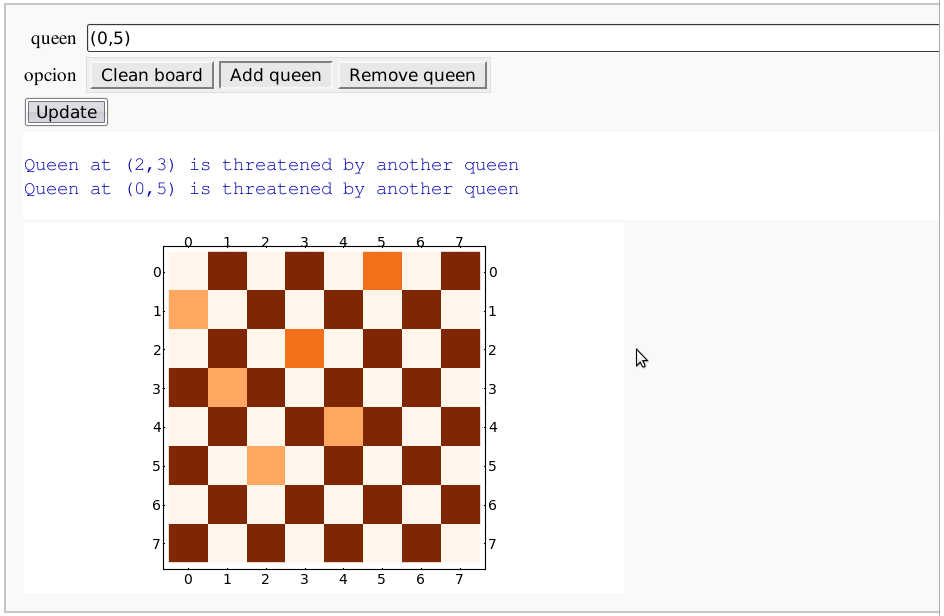This screenshot has height=616, width=944.
Task: Click the queen coordinate input field
Action: click(x=512, y=38)
